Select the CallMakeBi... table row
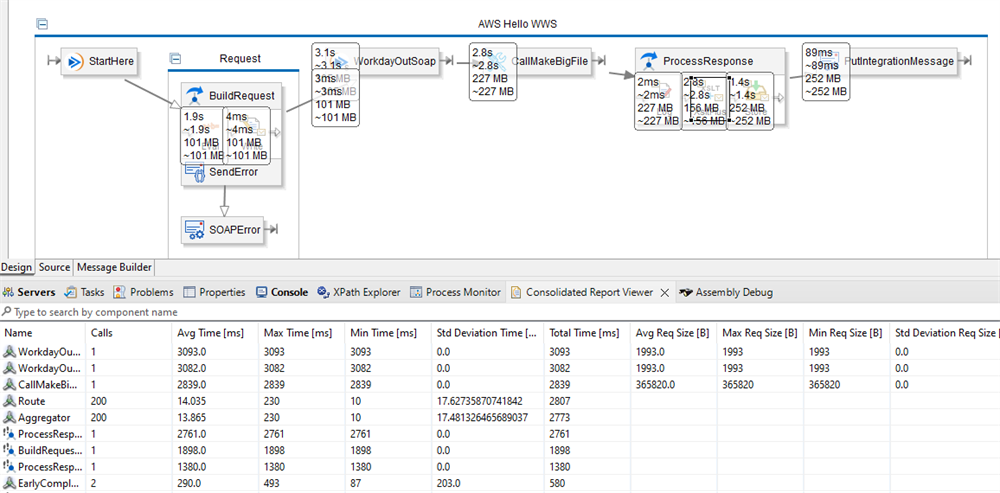Image resolution: width=1000 pixels, height=493 pixels. pyautogui.click(x=500, y=385)
